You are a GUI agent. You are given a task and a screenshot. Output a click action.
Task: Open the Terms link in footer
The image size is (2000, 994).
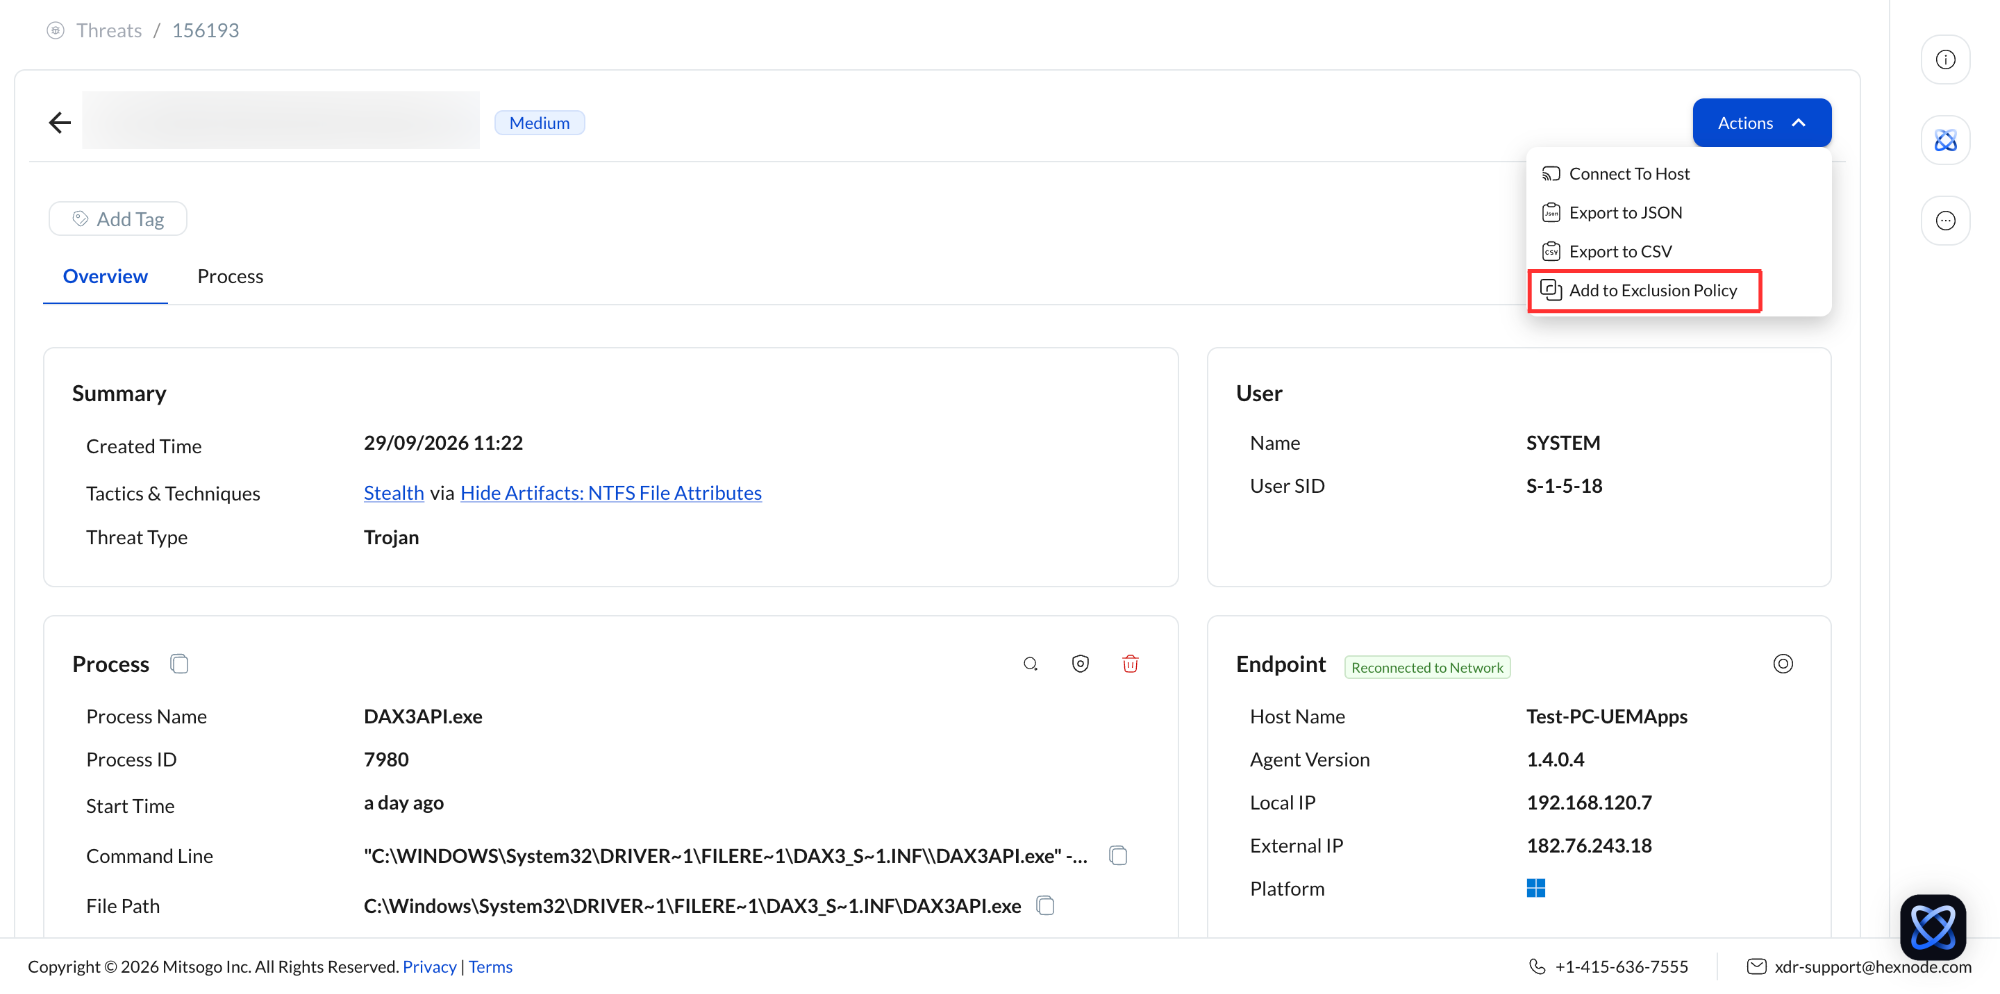point(491,967)
